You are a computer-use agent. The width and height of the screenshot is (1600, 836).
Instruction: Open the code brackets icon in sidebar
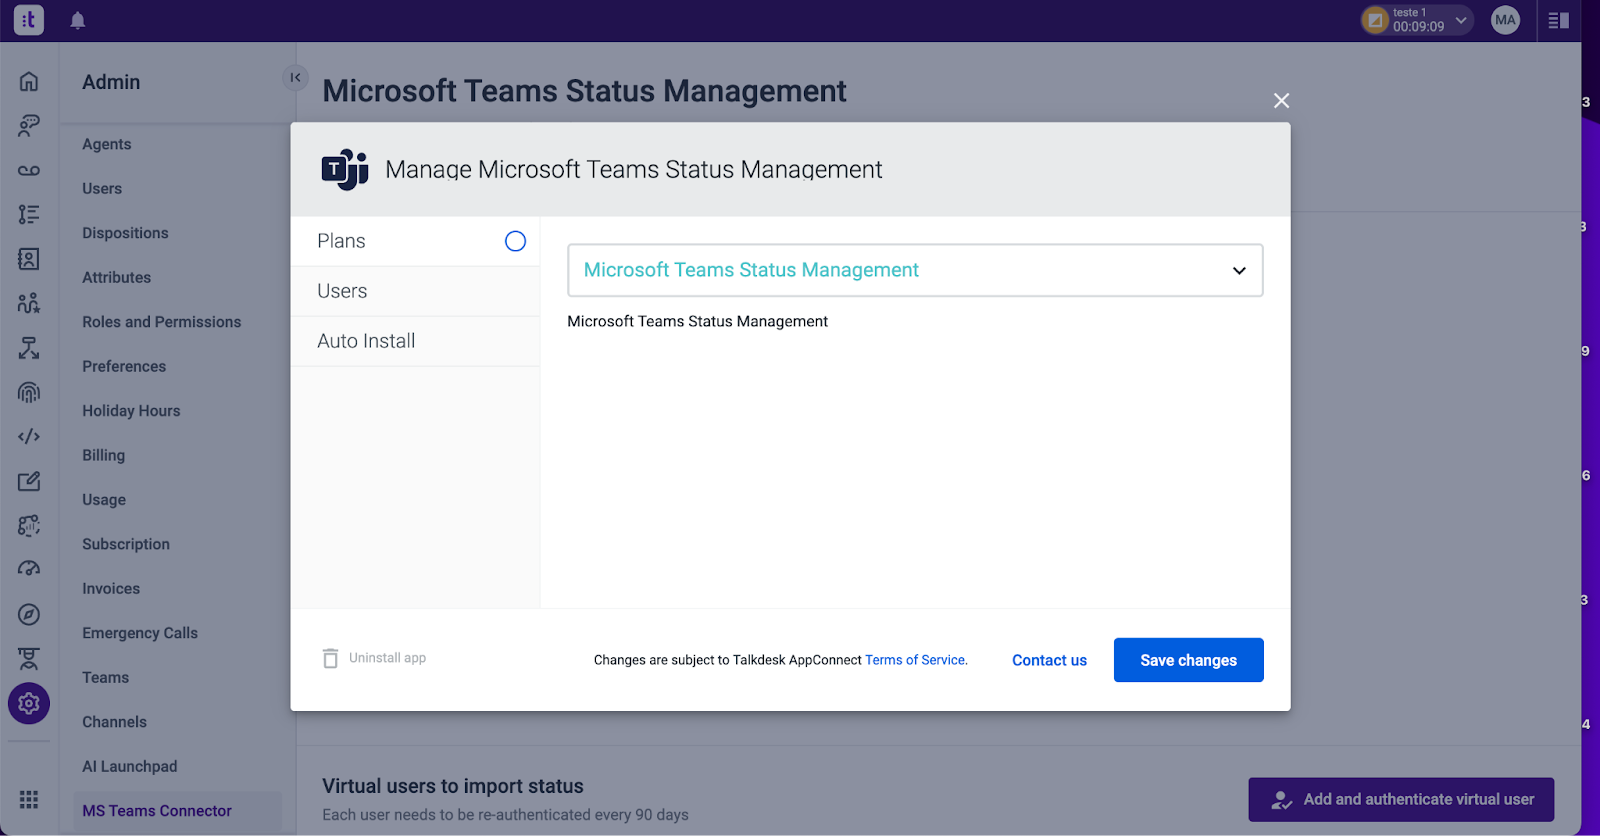coord(29,436)
